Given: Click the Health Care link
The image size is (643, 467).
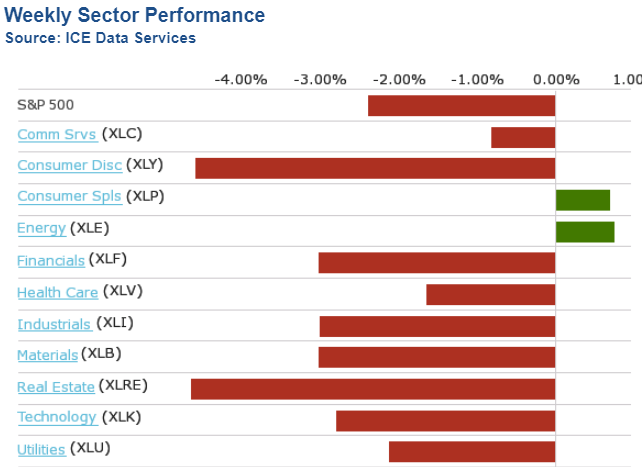Looking at the screenshot, I should (x=57, y=292).
